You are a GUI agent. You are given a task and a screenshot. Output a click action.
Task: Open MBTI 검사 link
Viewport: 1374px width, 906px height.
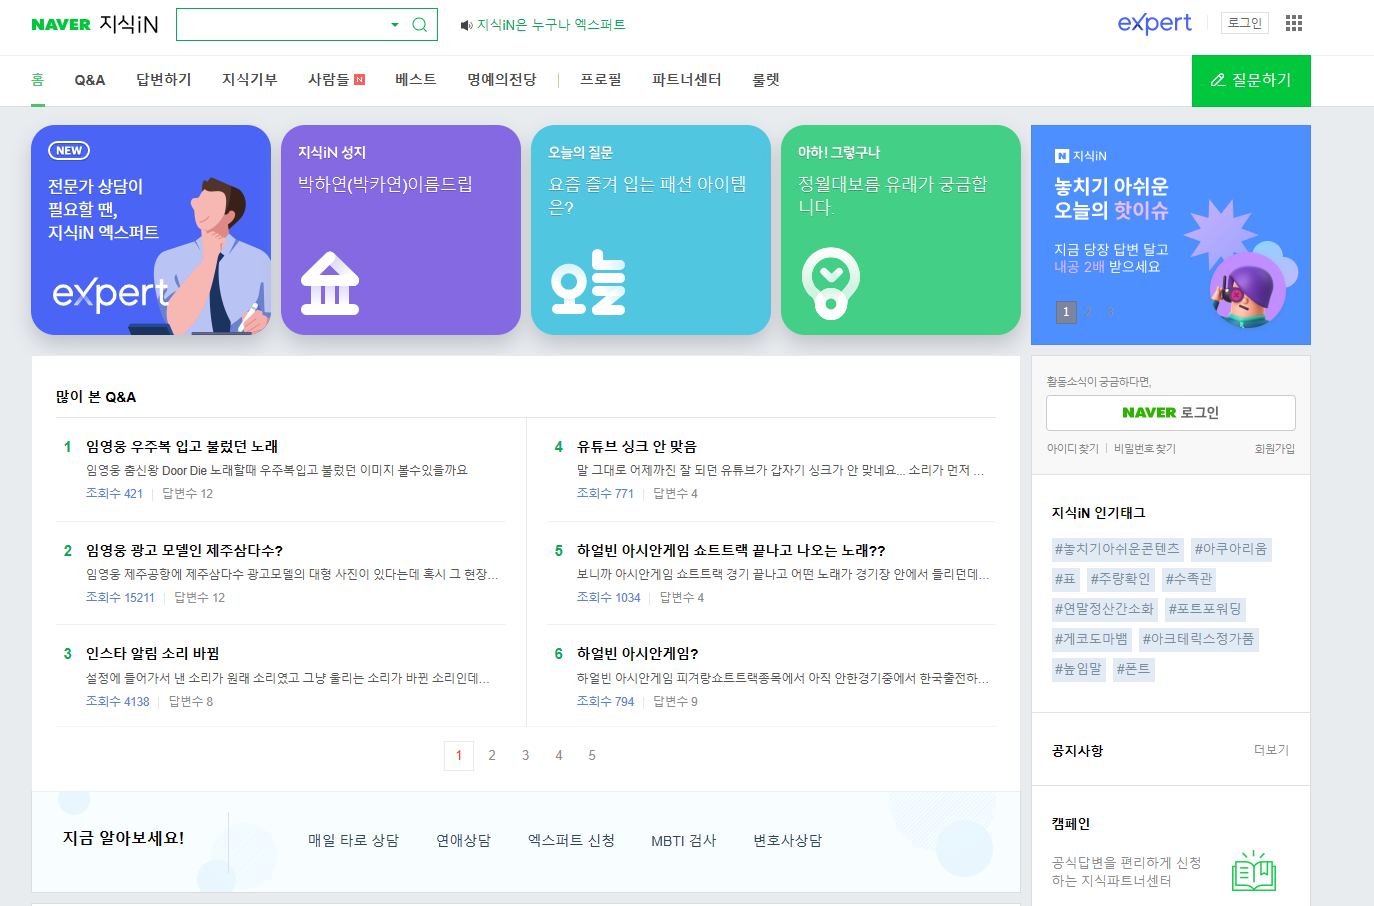point(684,841)
